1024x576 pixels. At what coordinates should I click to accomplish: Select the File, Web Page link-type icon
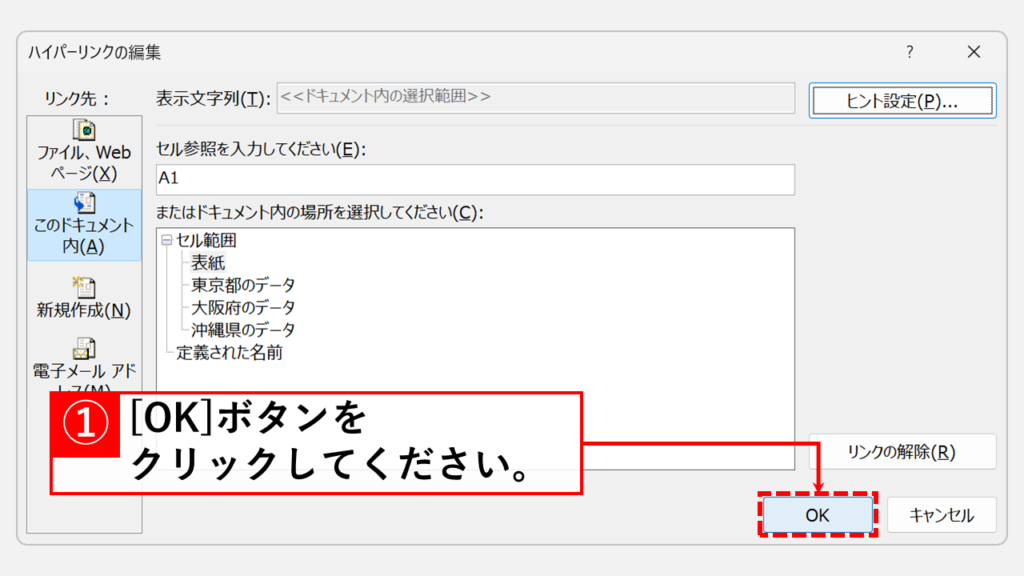click(x=84, y=130)
